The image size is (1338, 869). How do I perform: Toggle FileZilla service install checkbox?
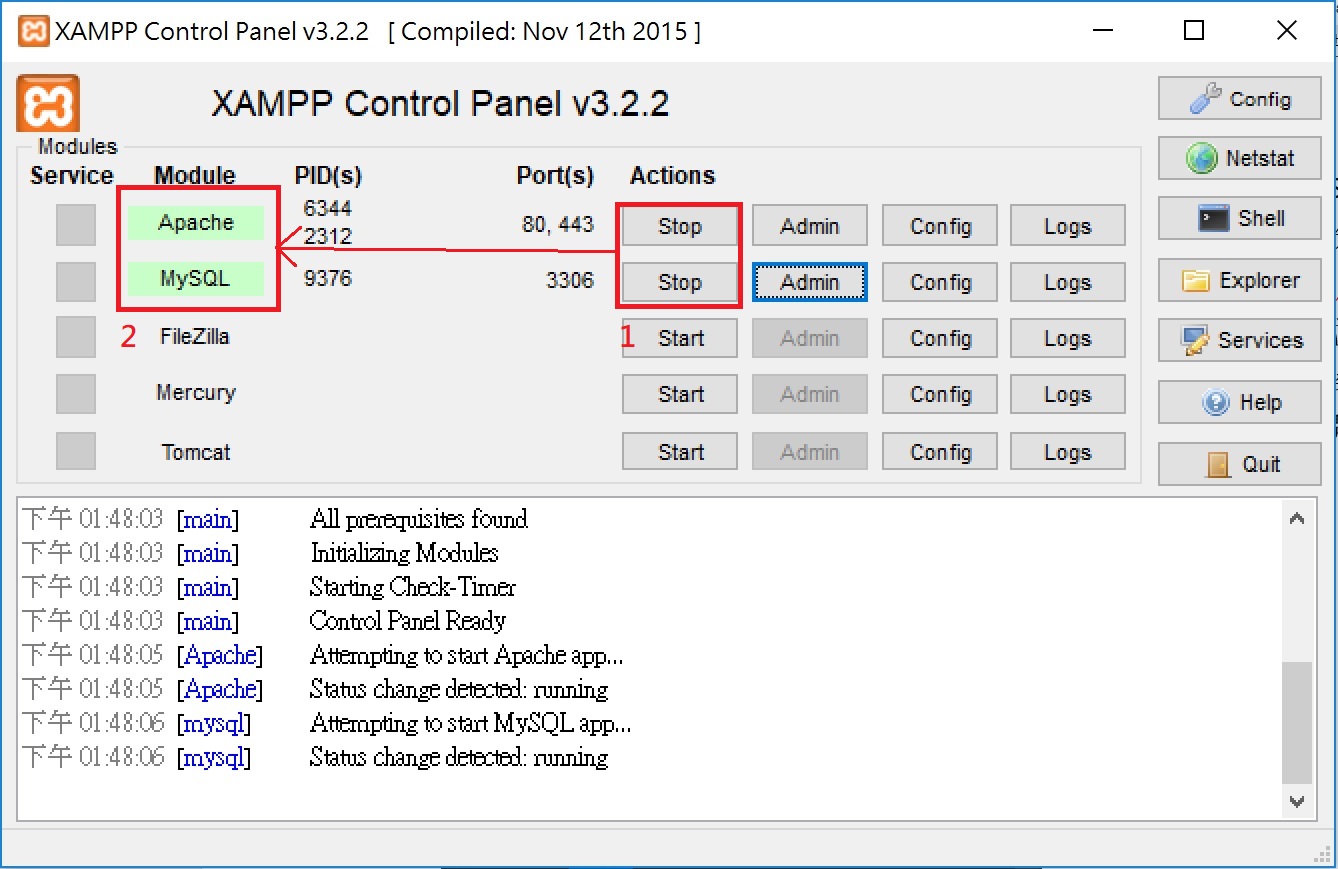click(76, 338)
